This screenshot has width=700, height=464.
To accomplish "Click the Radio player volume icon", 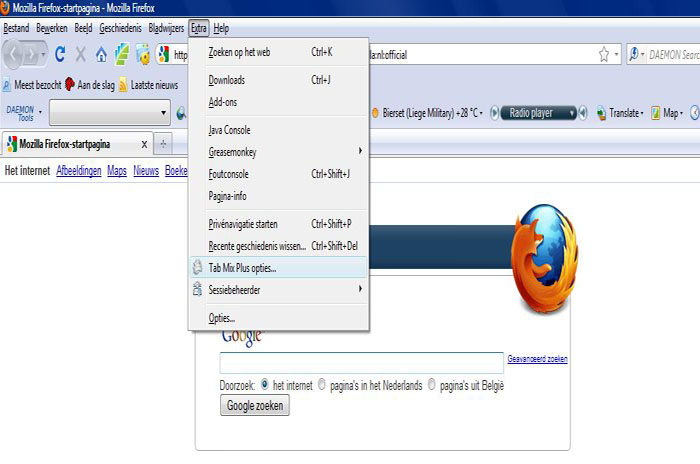I will 583,113.
